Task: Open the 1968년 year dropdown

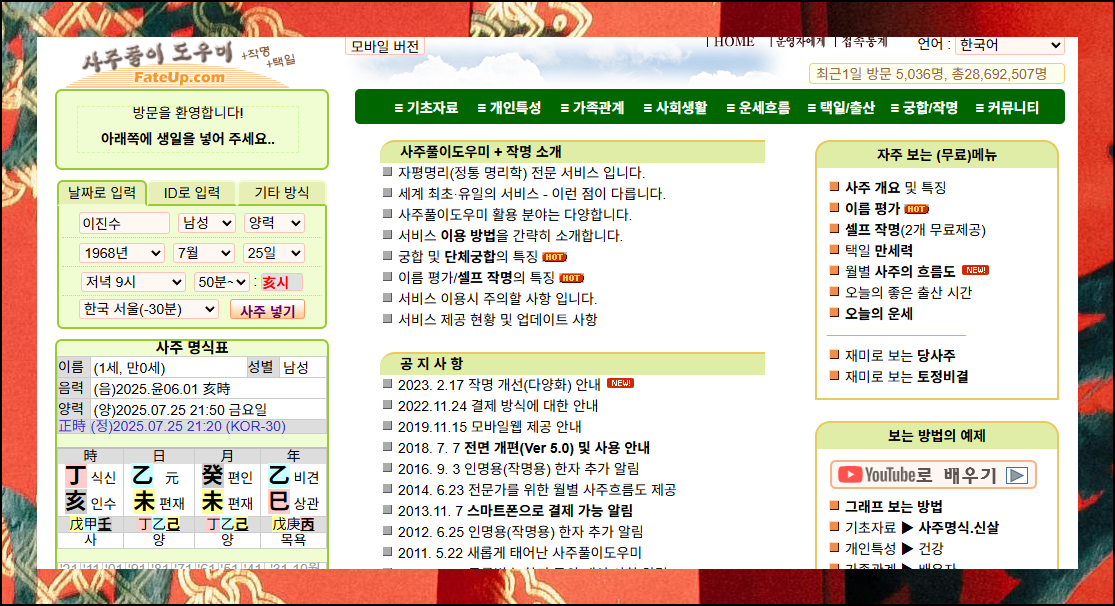Action: (x=122, y=253)
